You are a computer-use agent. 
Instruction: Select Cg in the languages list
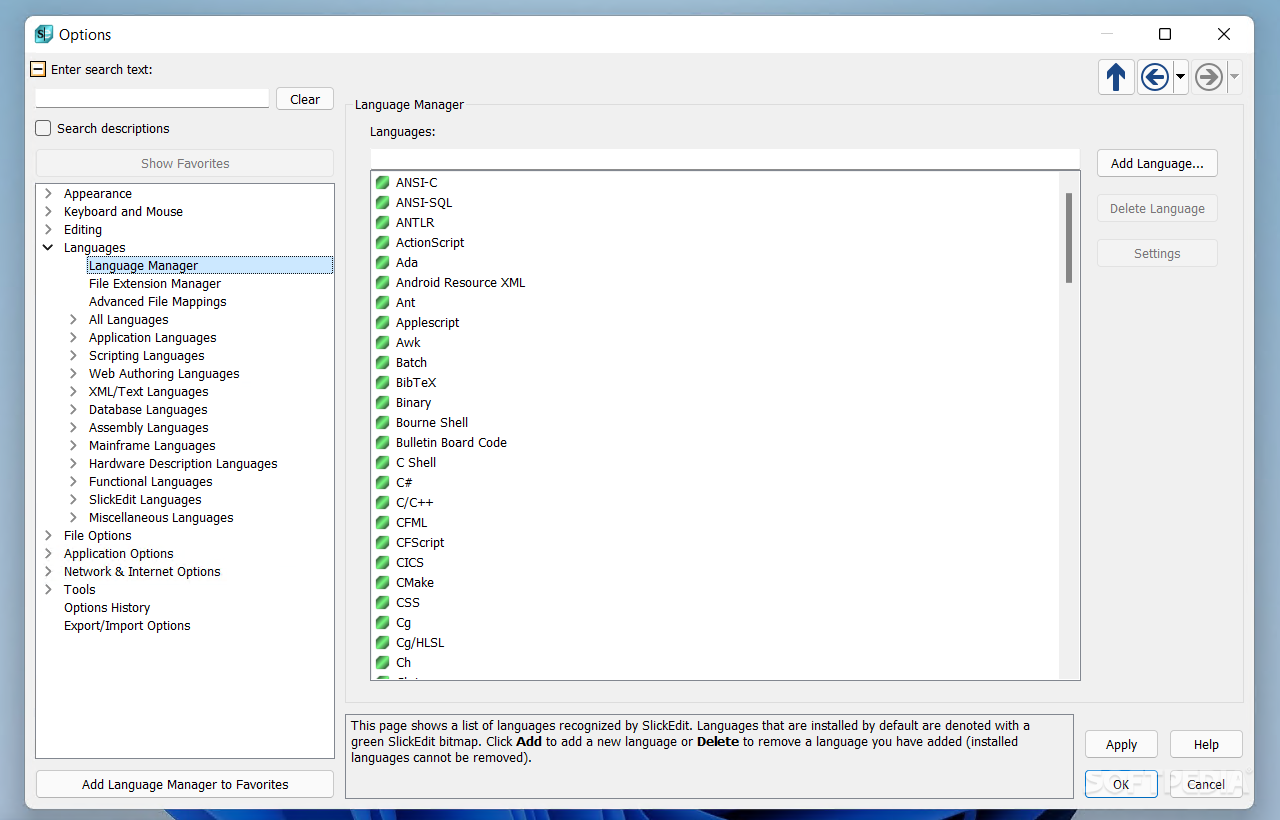coord(403,623)
